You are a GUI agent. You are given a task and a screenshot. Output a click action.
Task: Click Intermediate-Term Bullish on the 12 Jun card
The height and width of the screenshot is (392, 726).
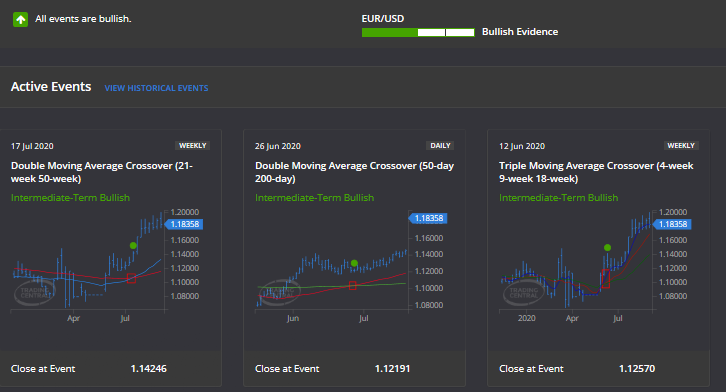point(558,198)
